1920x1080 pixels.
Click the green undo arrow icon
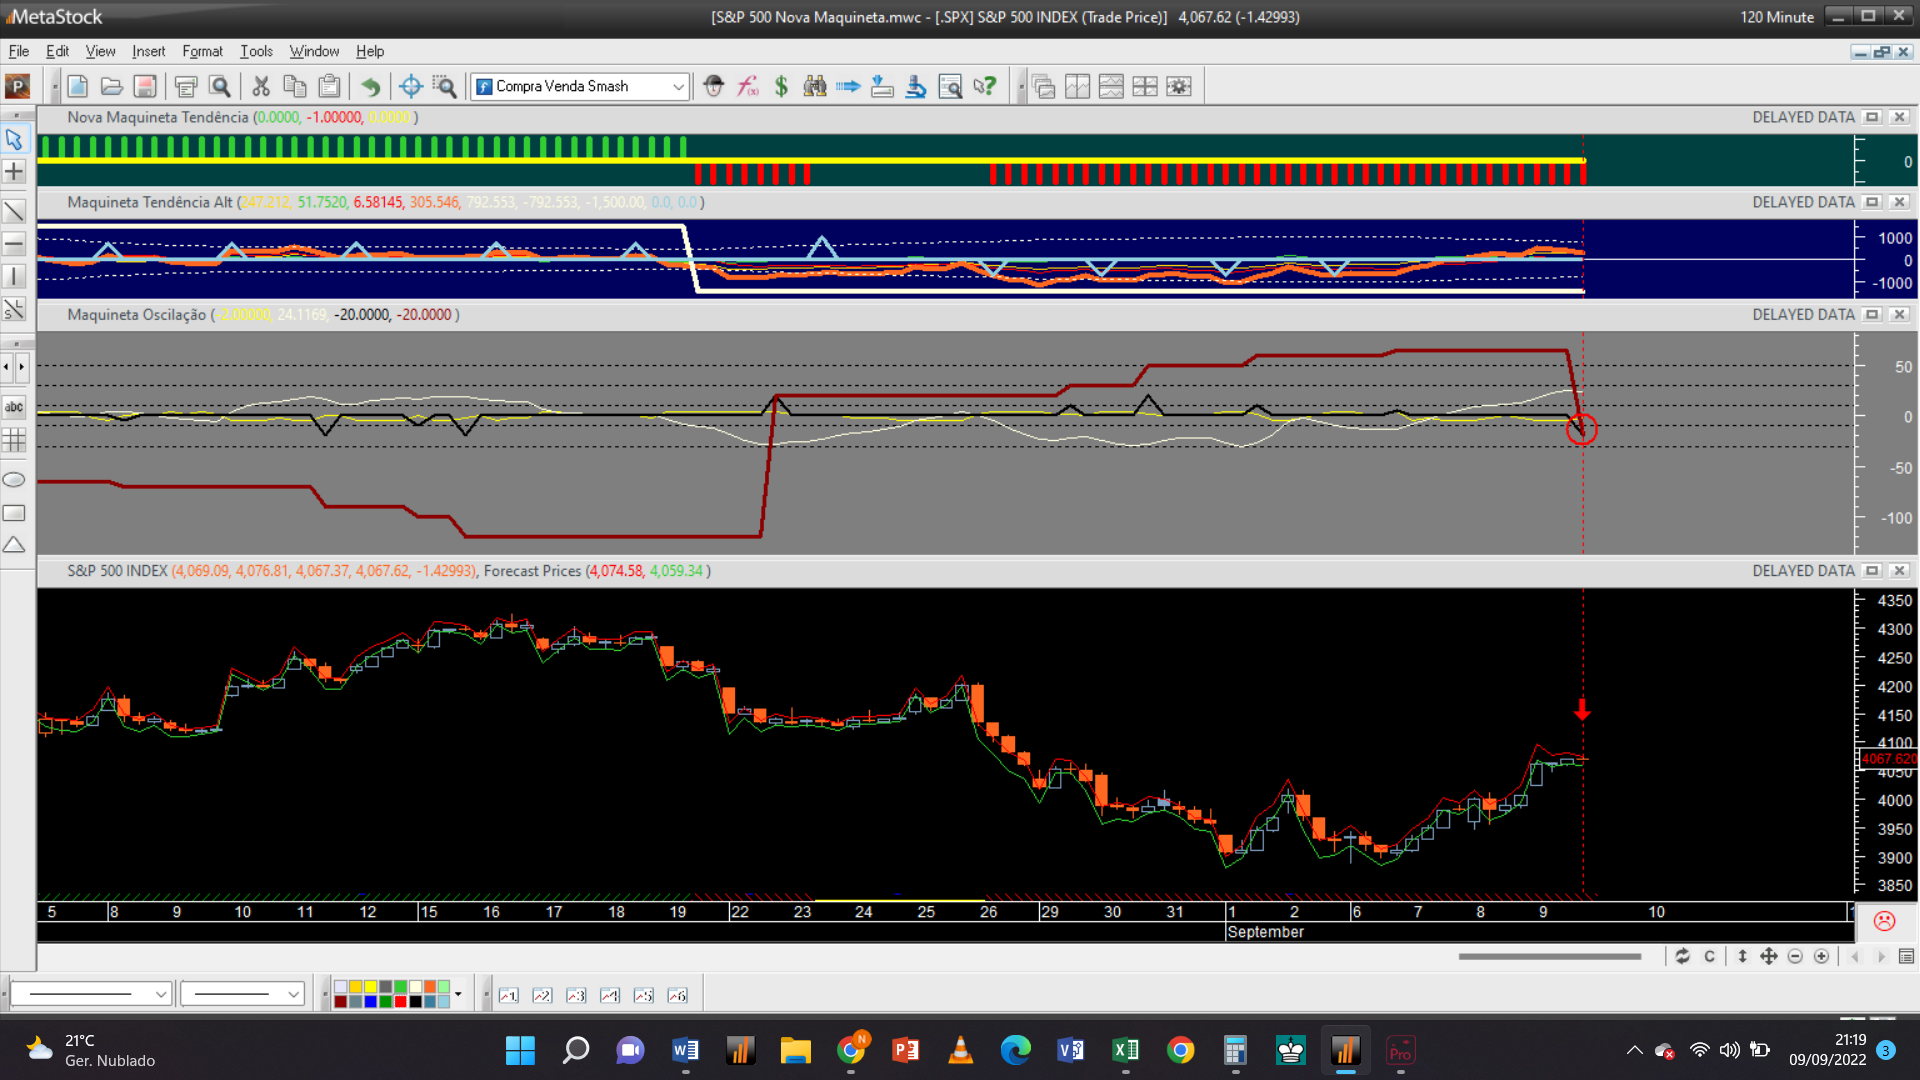coord(370,87)
